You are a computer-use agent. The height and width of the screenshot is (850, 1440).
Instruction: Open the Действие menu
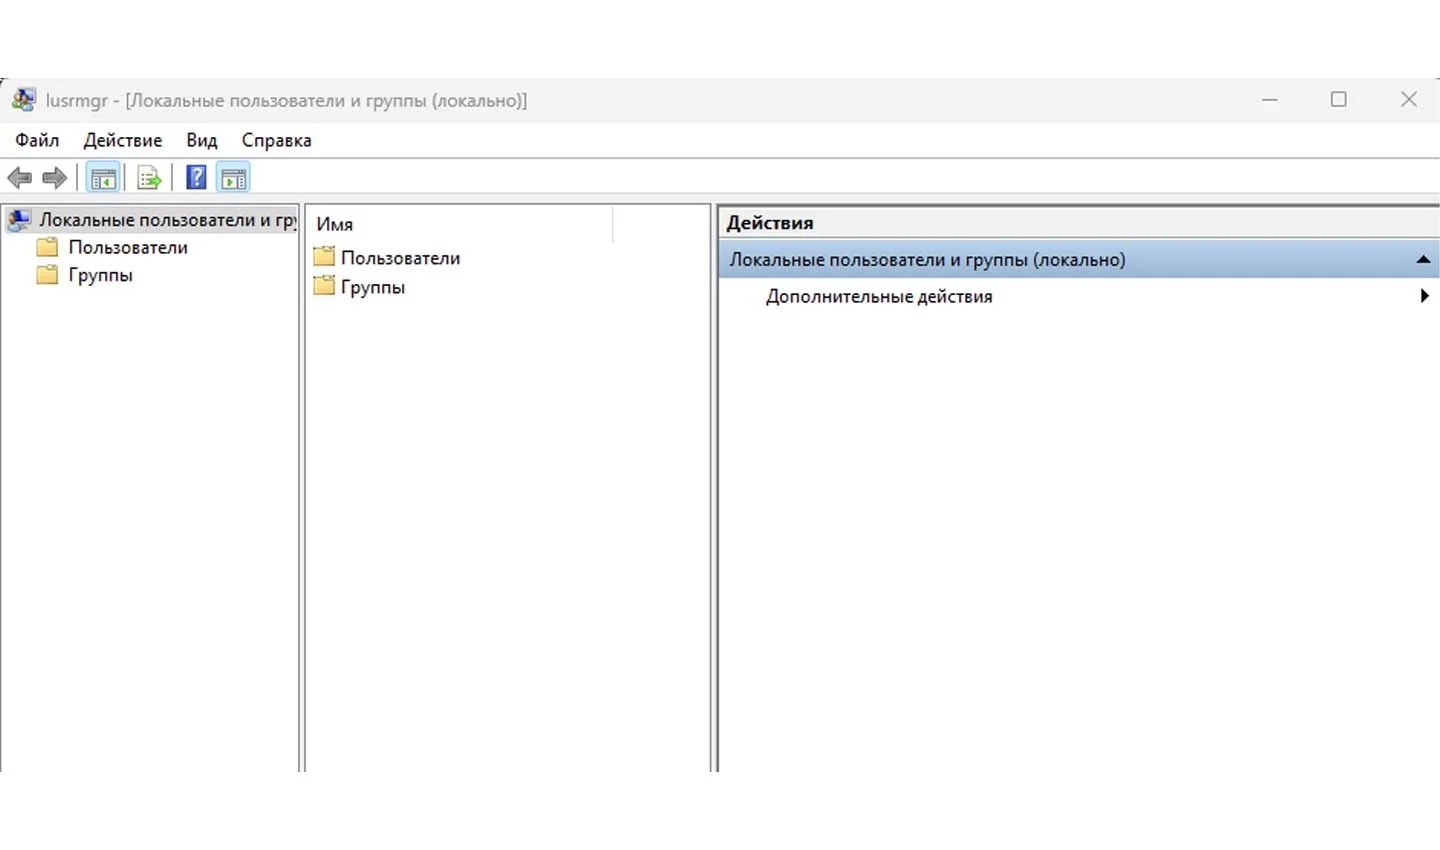123,140
